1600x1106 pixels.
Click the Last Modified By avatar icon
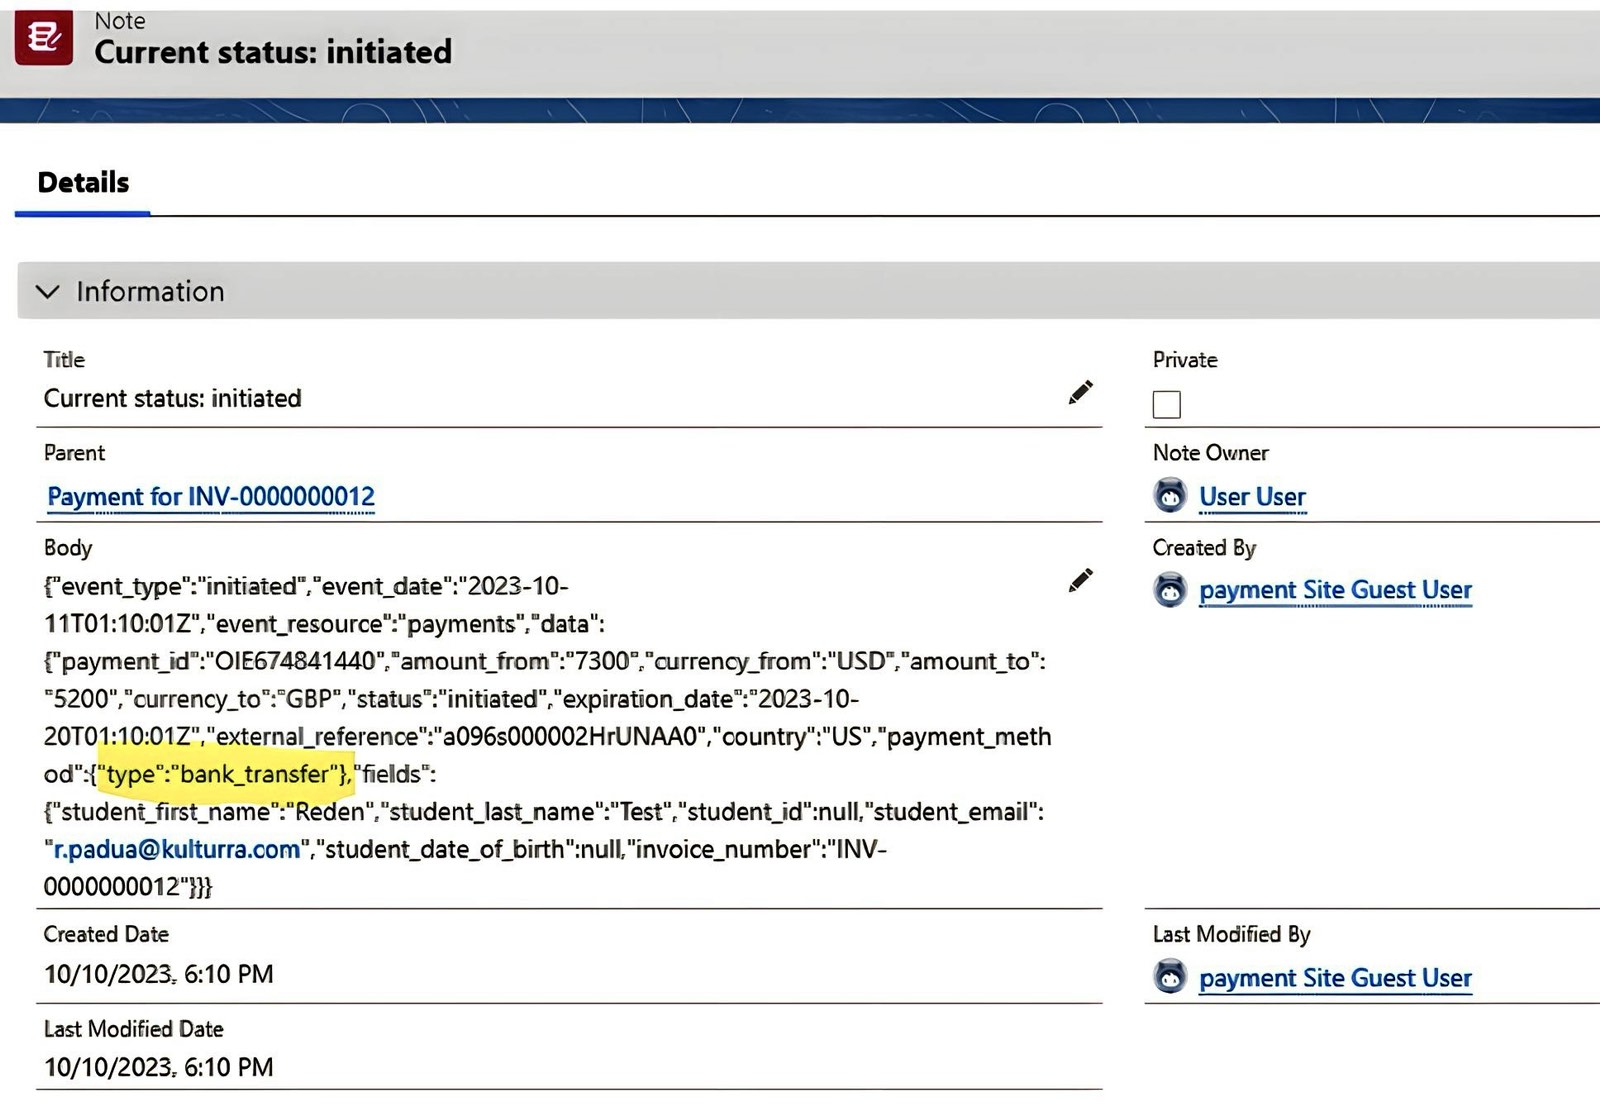(1169, 977)
